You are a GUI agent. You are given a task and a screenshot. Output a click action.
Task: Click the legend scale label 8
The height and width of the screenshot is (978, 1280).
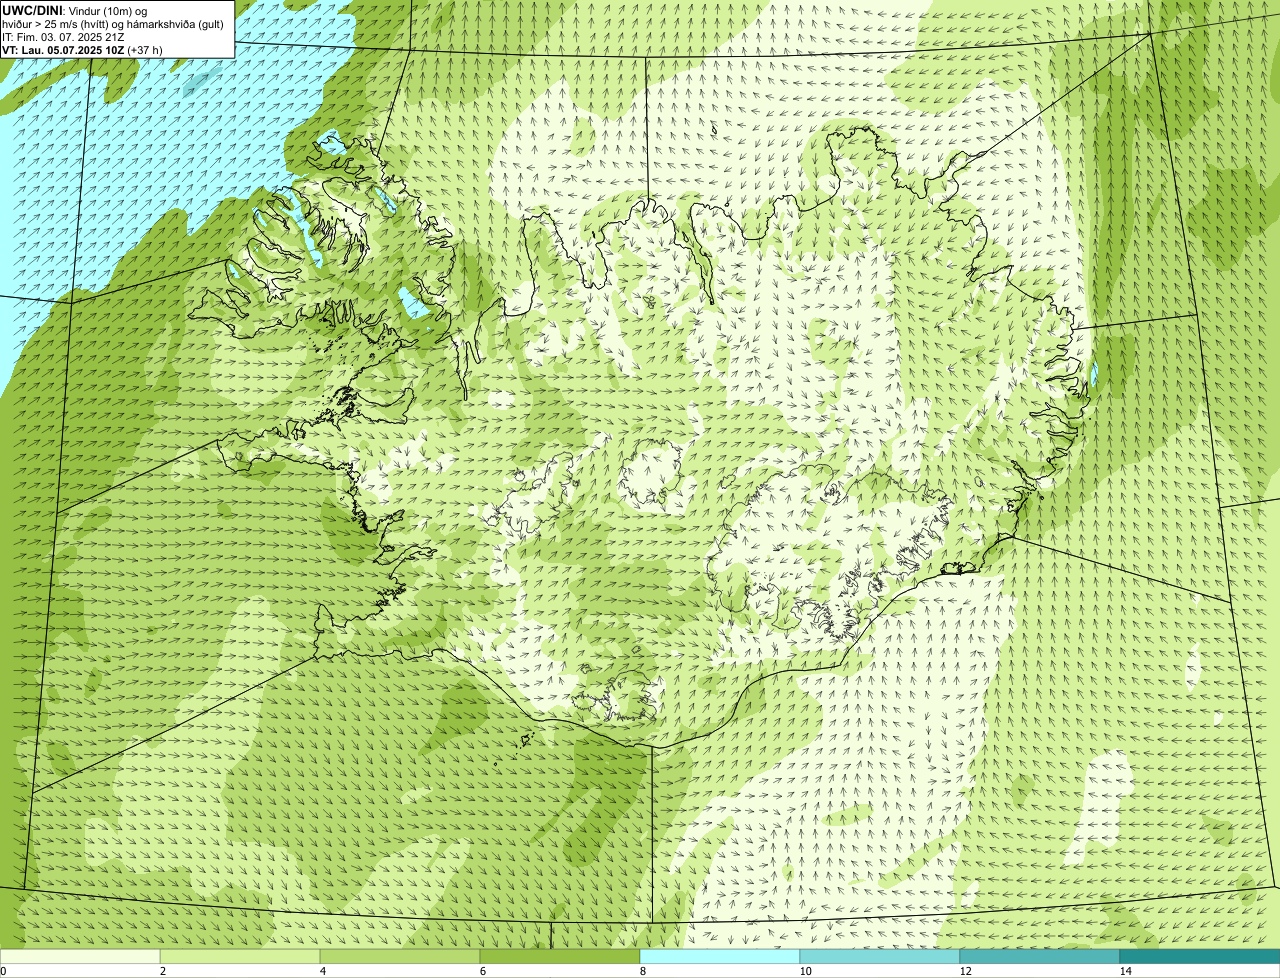tap(642, 971)
